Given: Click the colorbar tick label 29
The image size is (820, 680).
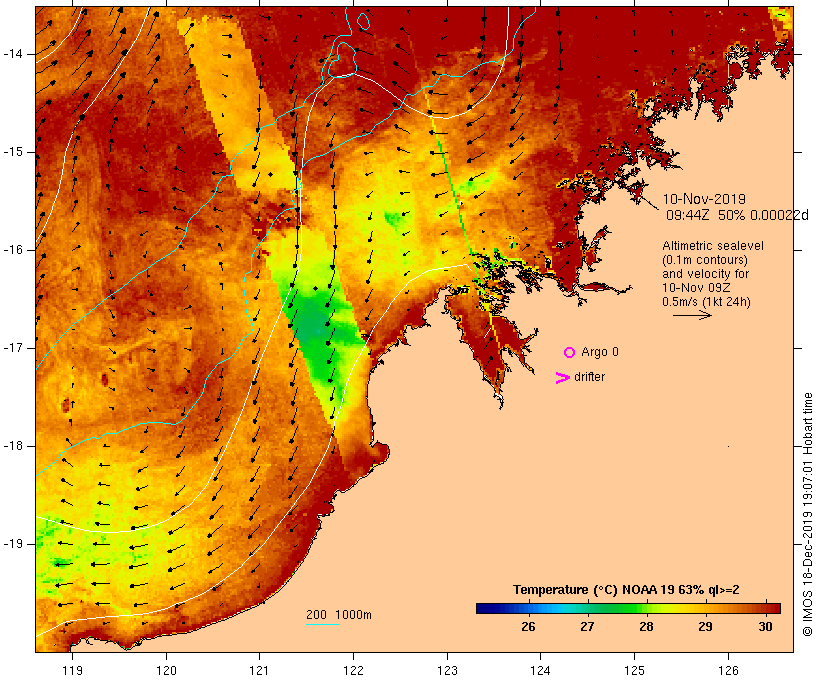Looking at the screenshot, I should (705, 627).
